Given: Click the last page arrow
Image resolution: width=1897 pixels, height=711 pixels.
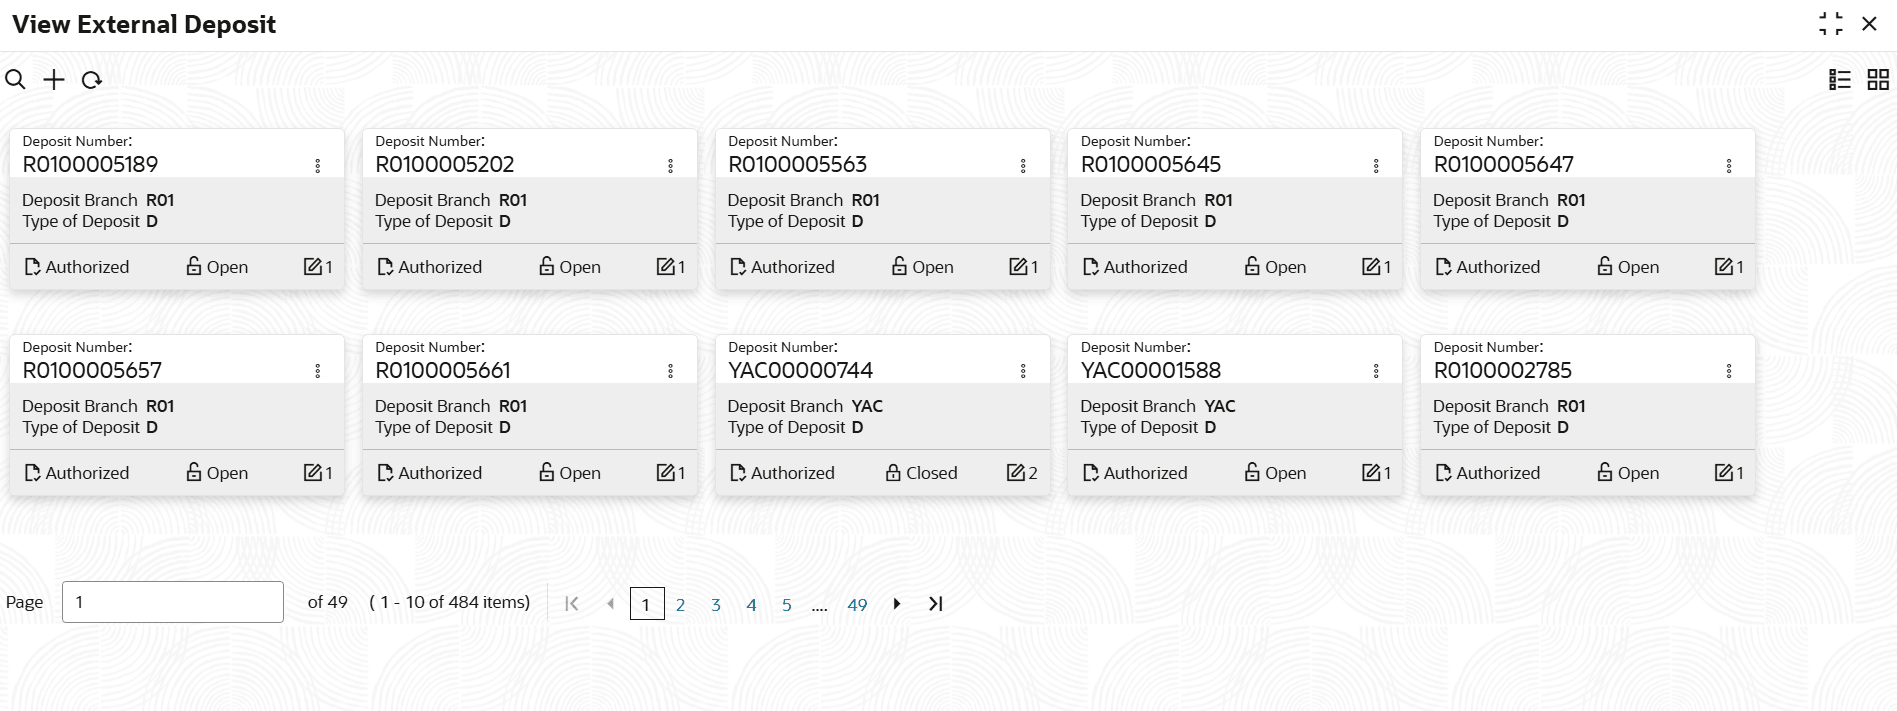Looking at the screenshot, I should tap(935, 604).
